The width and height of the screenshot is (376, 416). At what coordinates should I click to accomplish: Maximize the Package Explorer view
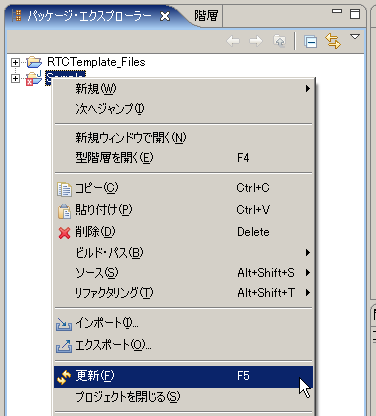pos(355,14)
